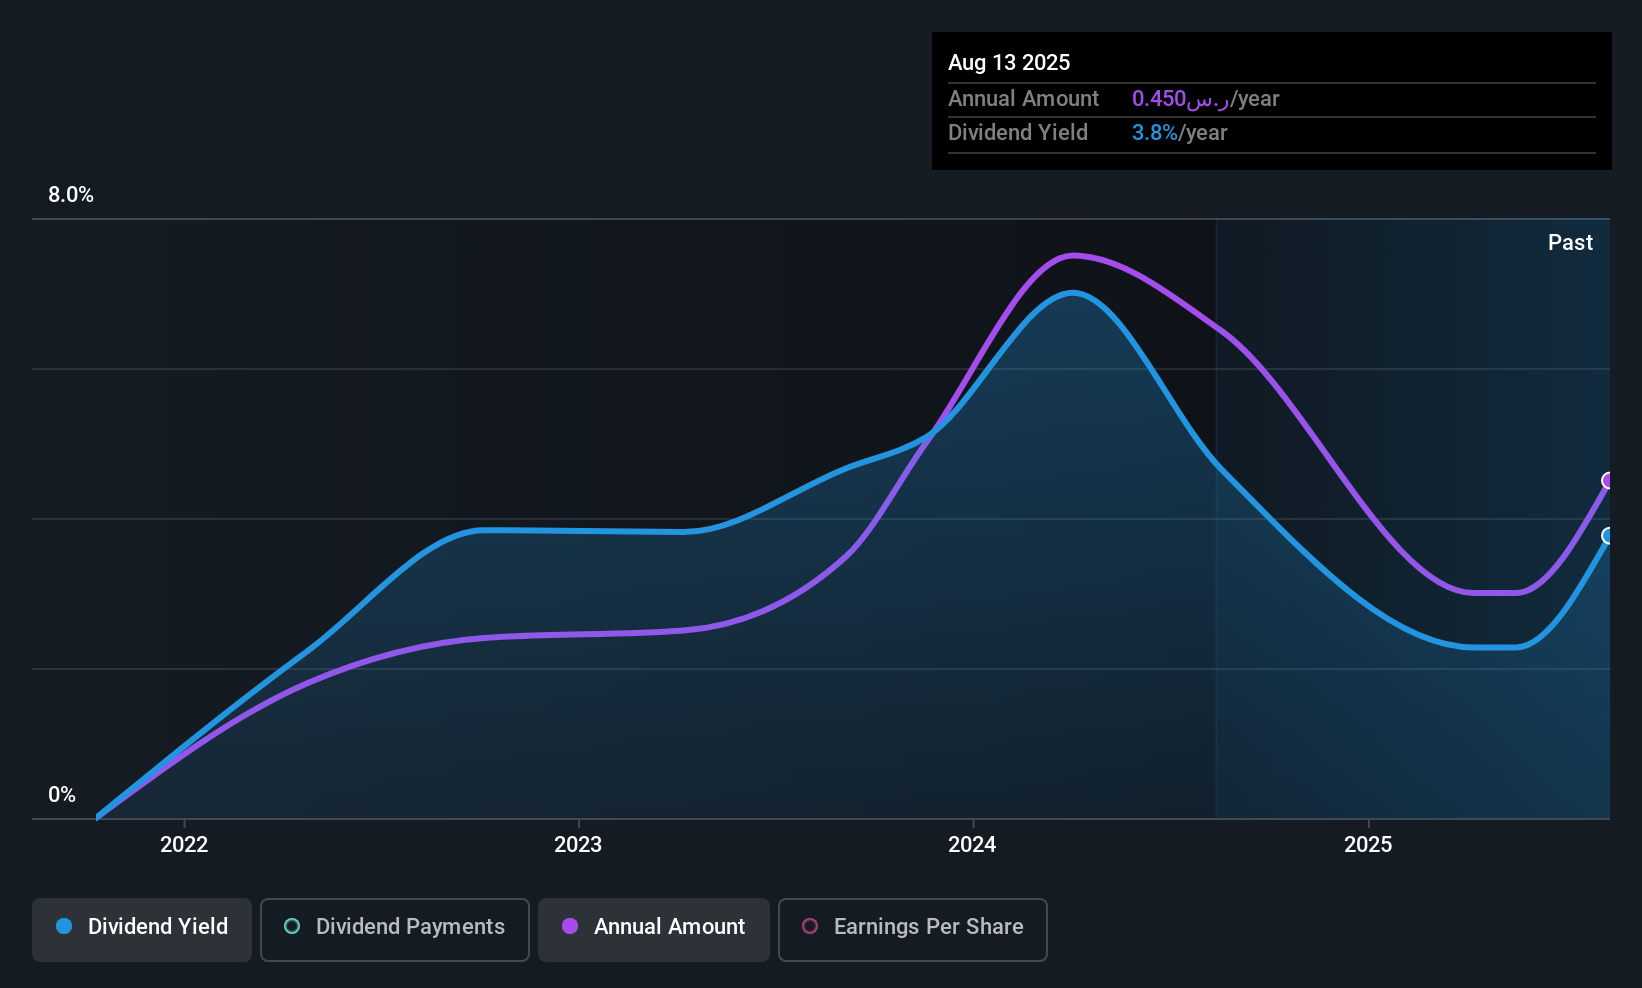This screenshot has height=988, width=1642.
Task: Click the blue Dividend Yield legend dot
Action: point(64,926)
